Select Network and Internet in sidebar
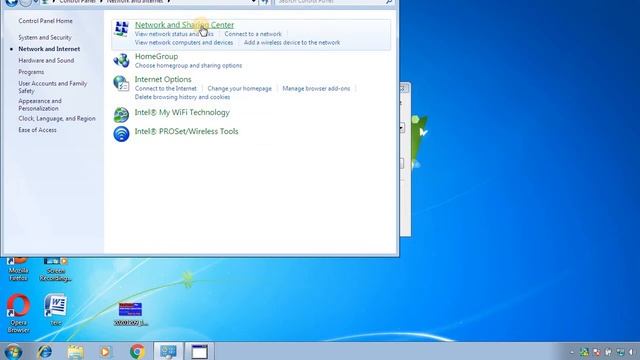Viewport: 640px width, 360px height. pos(49,49)
